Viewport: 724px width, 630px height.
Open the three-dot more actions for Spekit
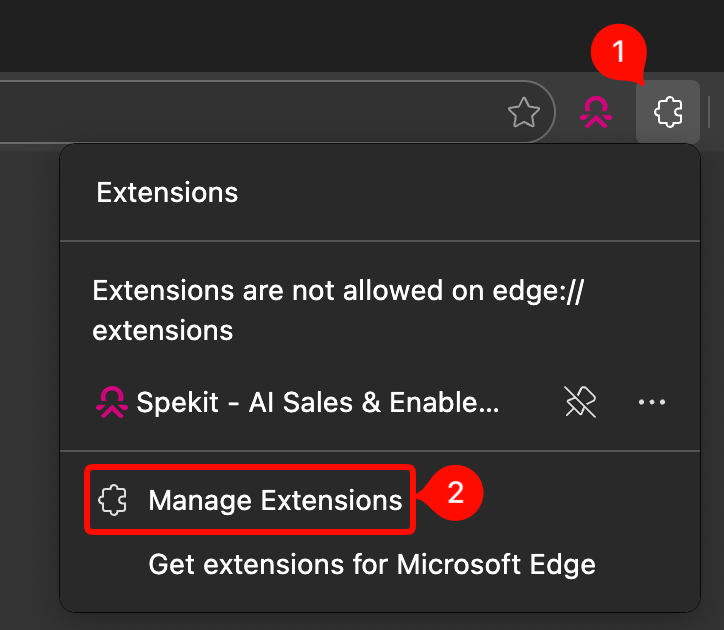[651, 402]
